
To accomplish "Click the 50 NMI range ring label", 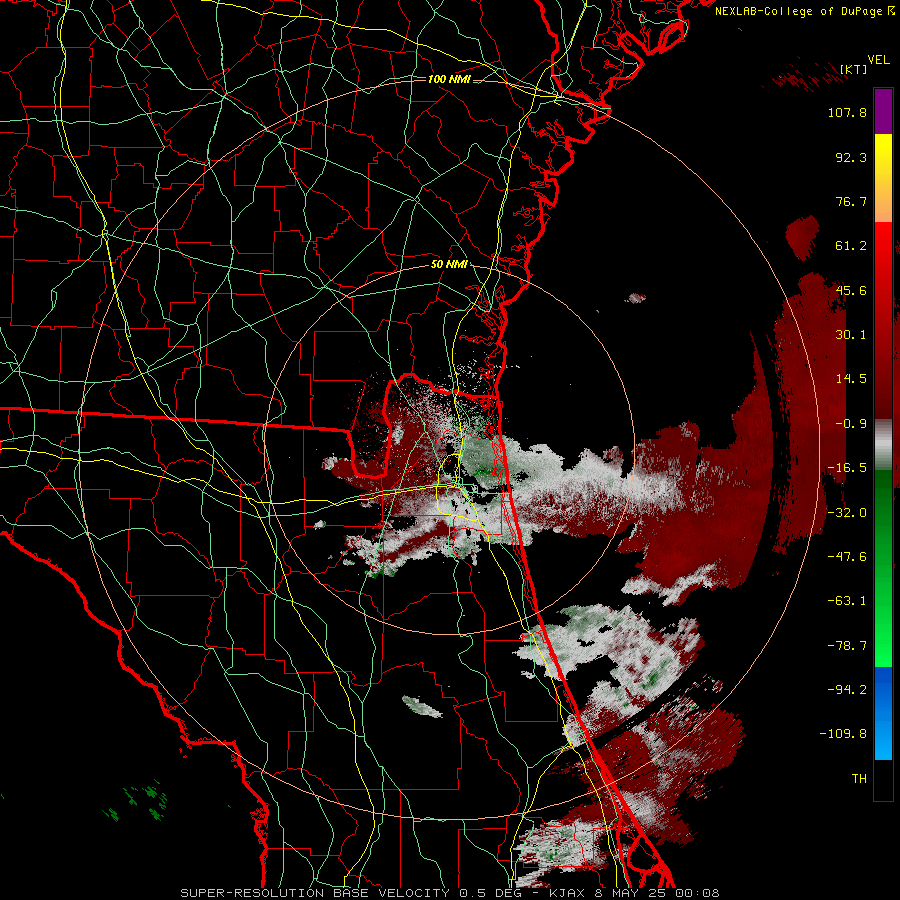I will tap(449, 265).
